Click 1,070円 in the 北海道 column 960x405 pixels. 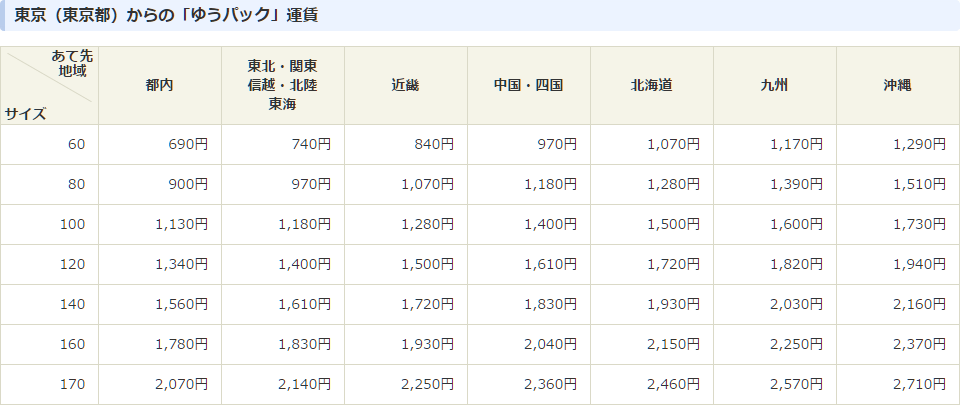tap(673, 144)
